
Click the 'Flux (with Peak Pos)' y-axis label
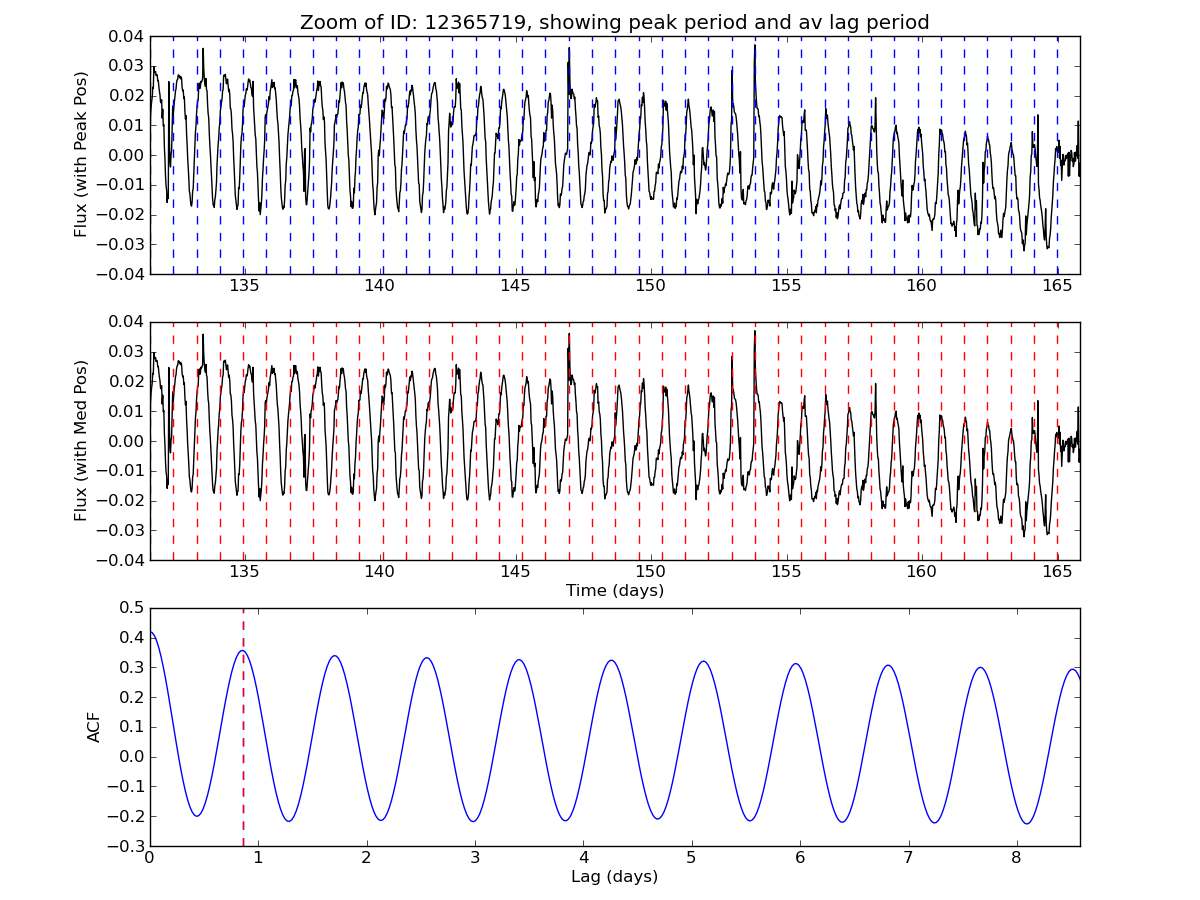pos(81,154)
